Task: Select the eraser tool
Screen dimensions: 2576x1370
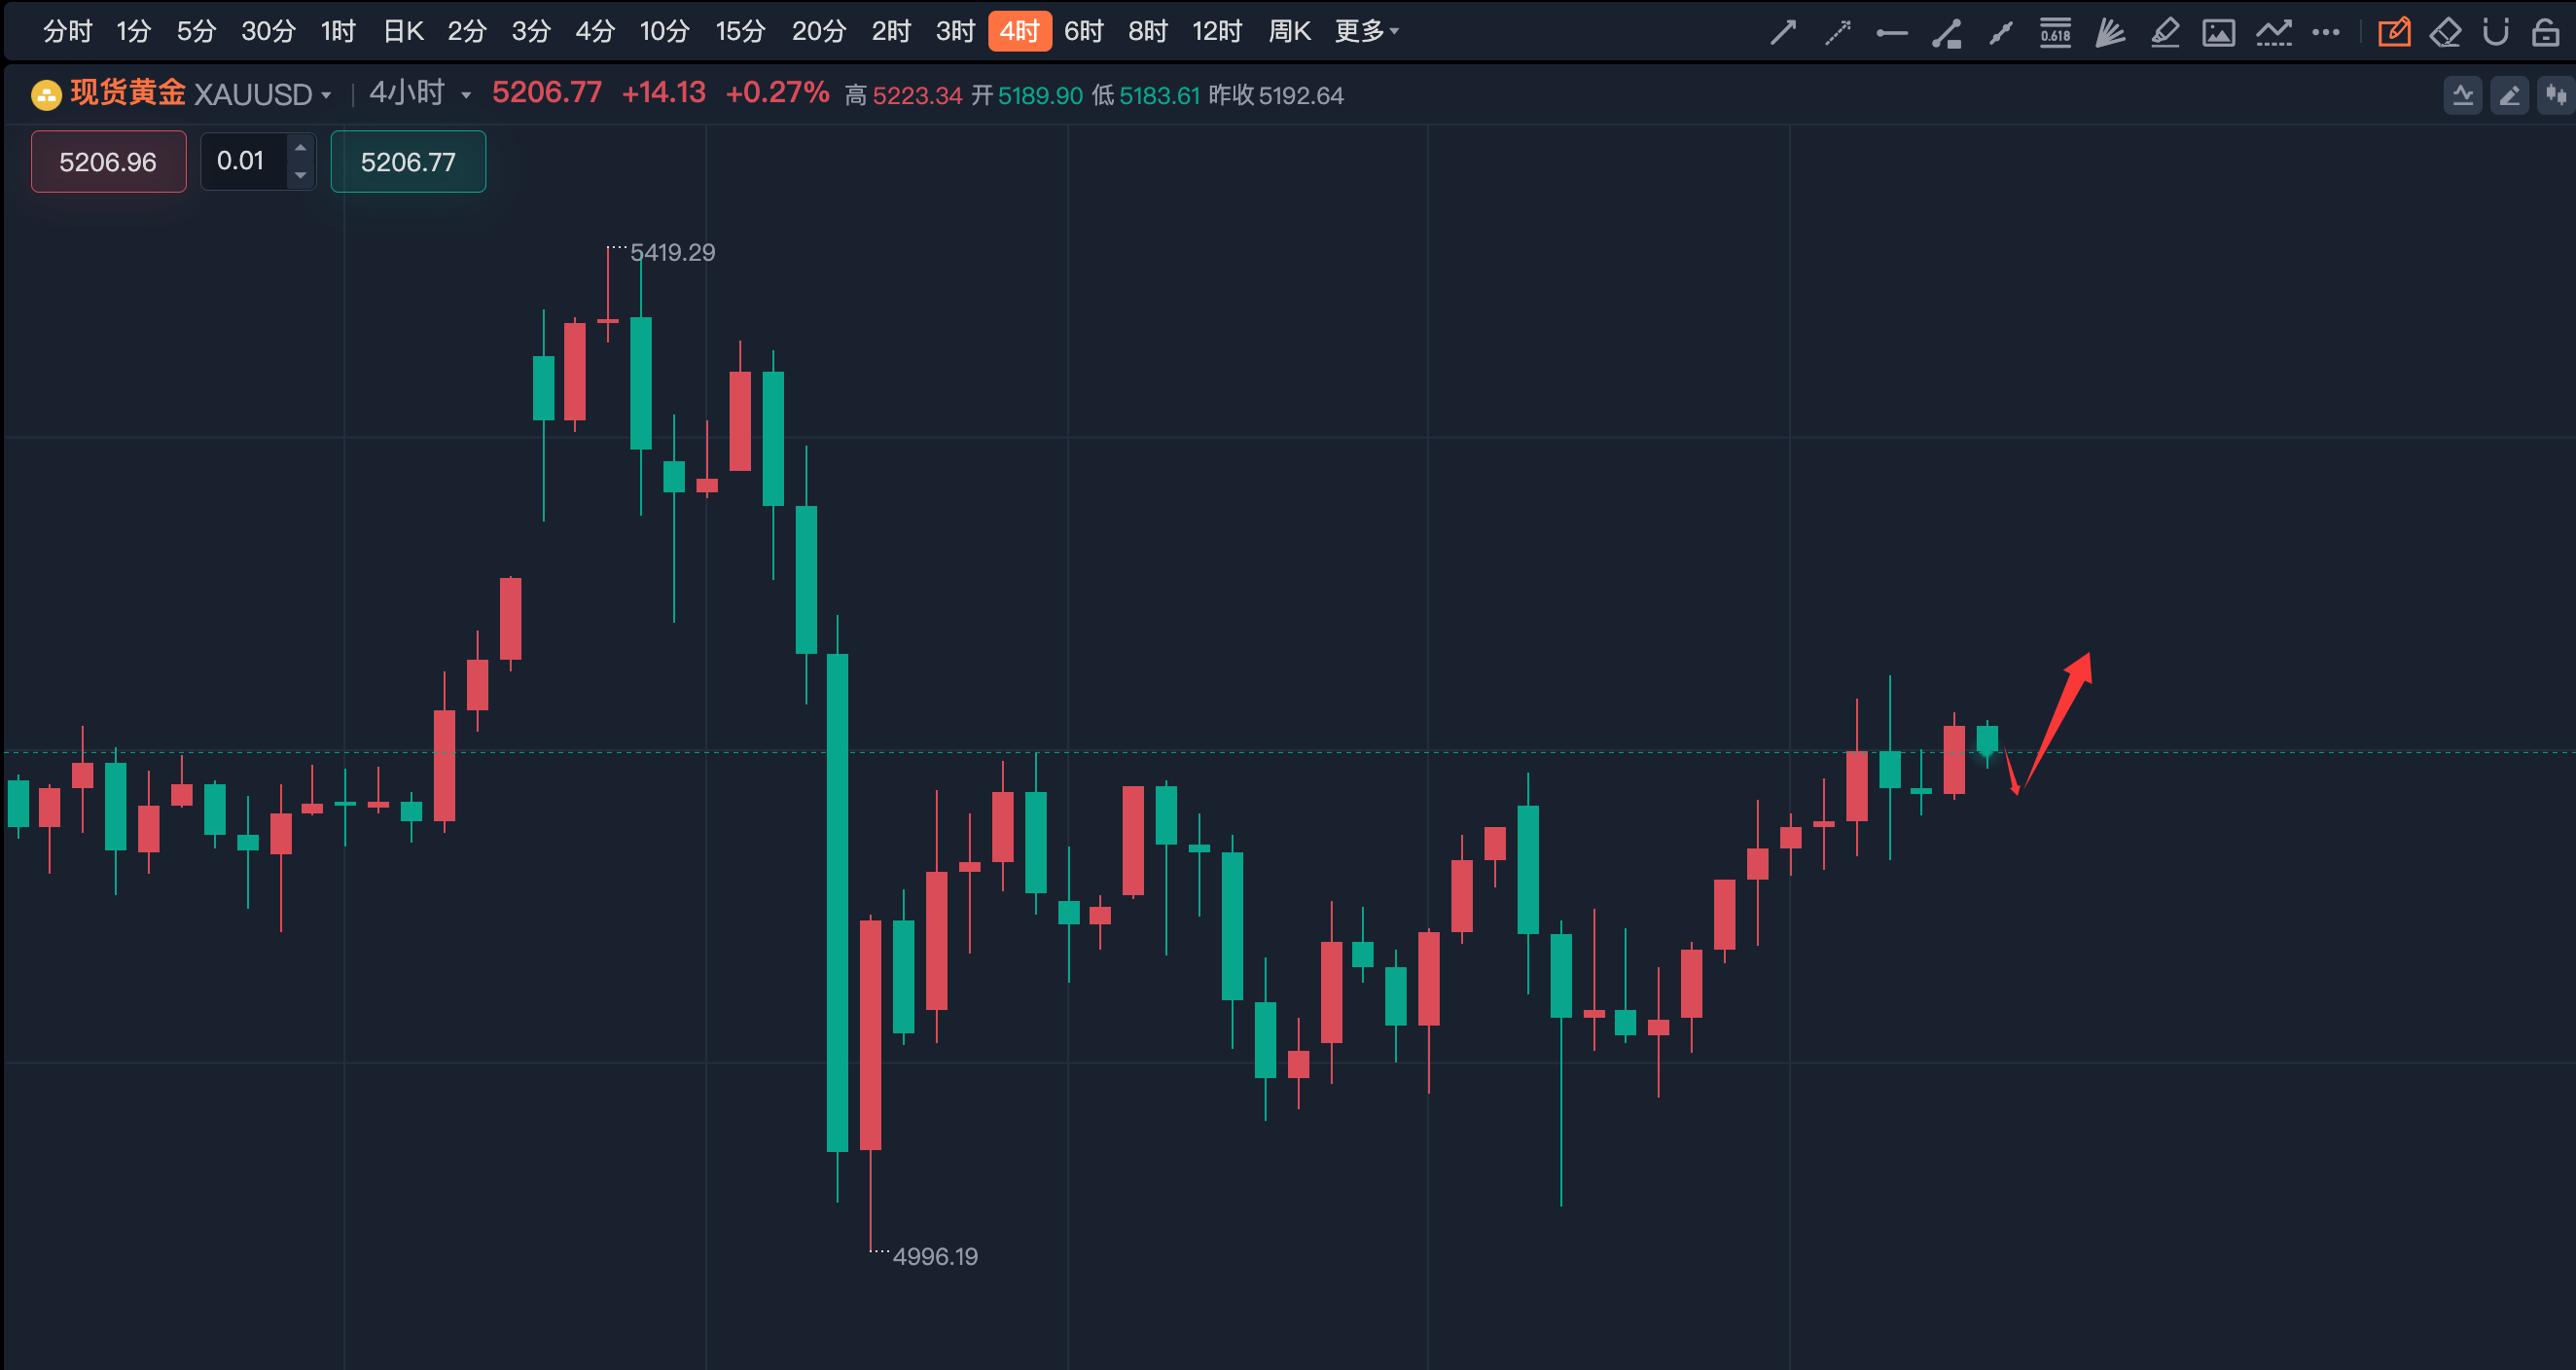Action: pos(2445,33)
